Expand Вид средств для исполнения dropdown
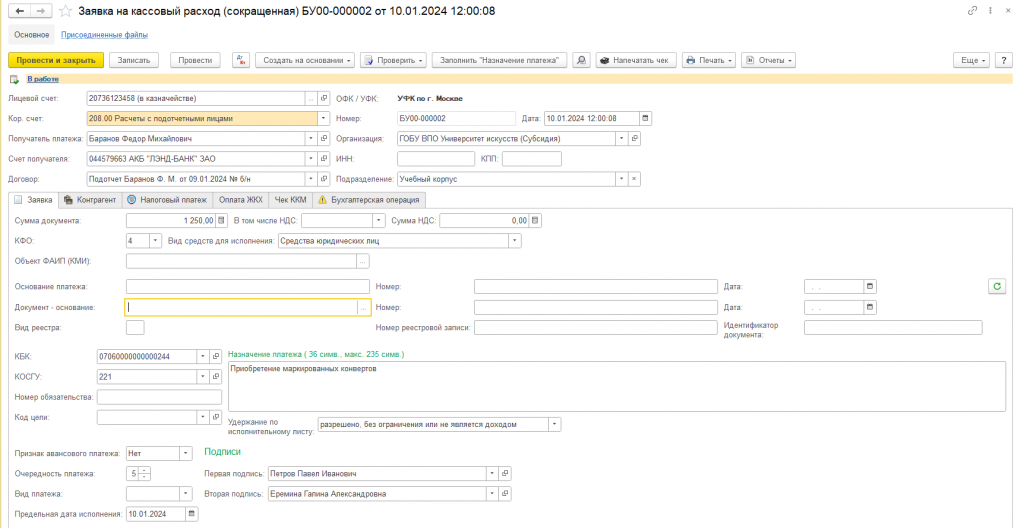1024x528 pixels. pos(515,241)
